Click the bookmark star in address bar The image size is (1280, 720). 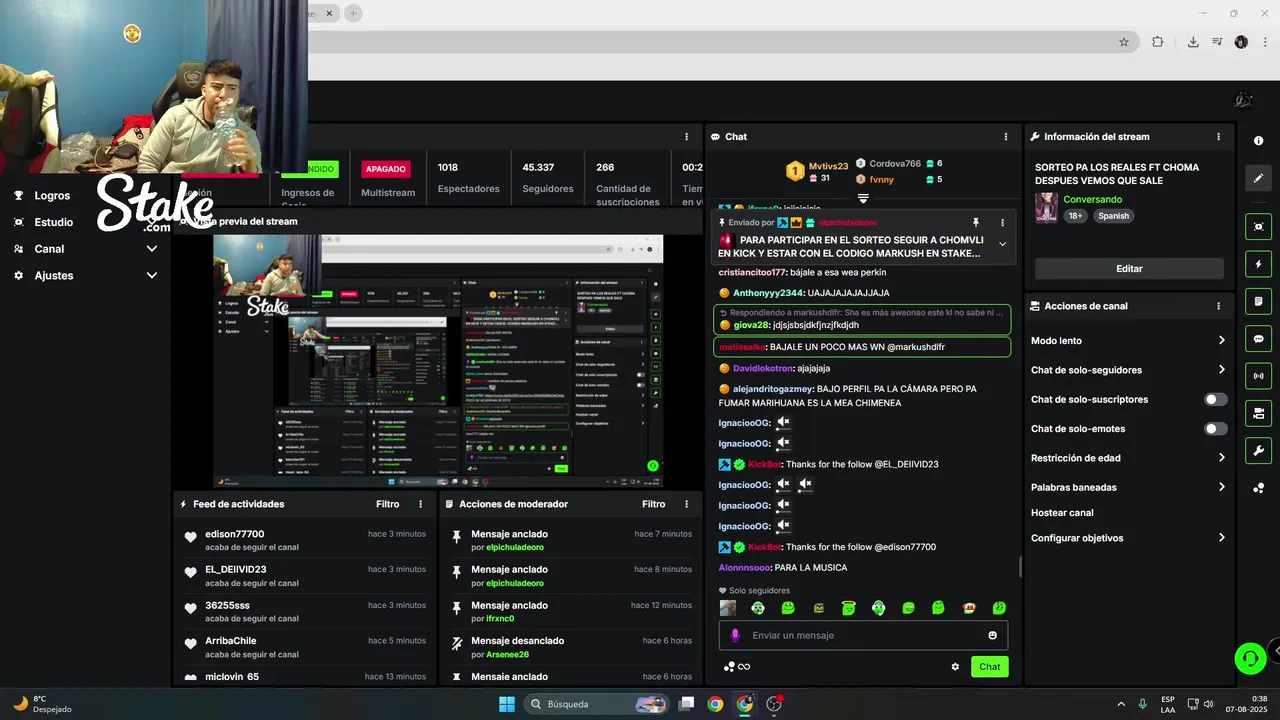click(x=1124, y=42)
